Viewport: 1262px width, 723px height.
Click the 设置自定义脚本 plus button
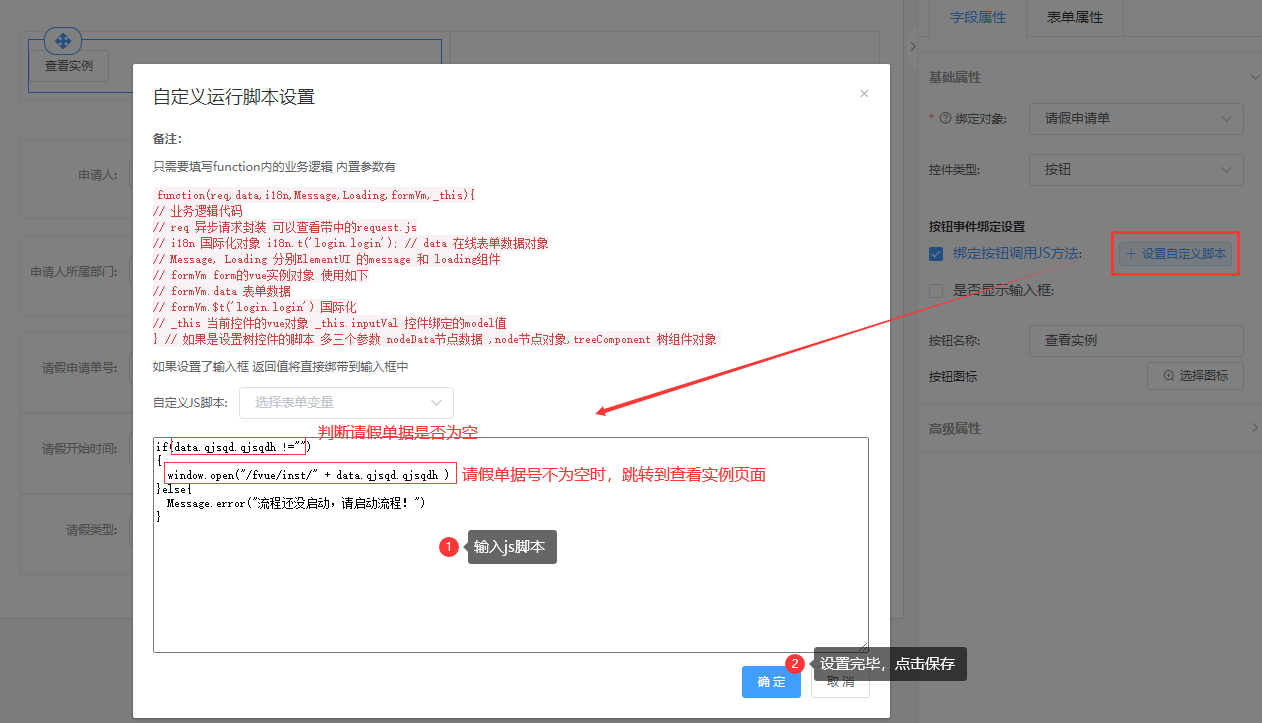1176,254
